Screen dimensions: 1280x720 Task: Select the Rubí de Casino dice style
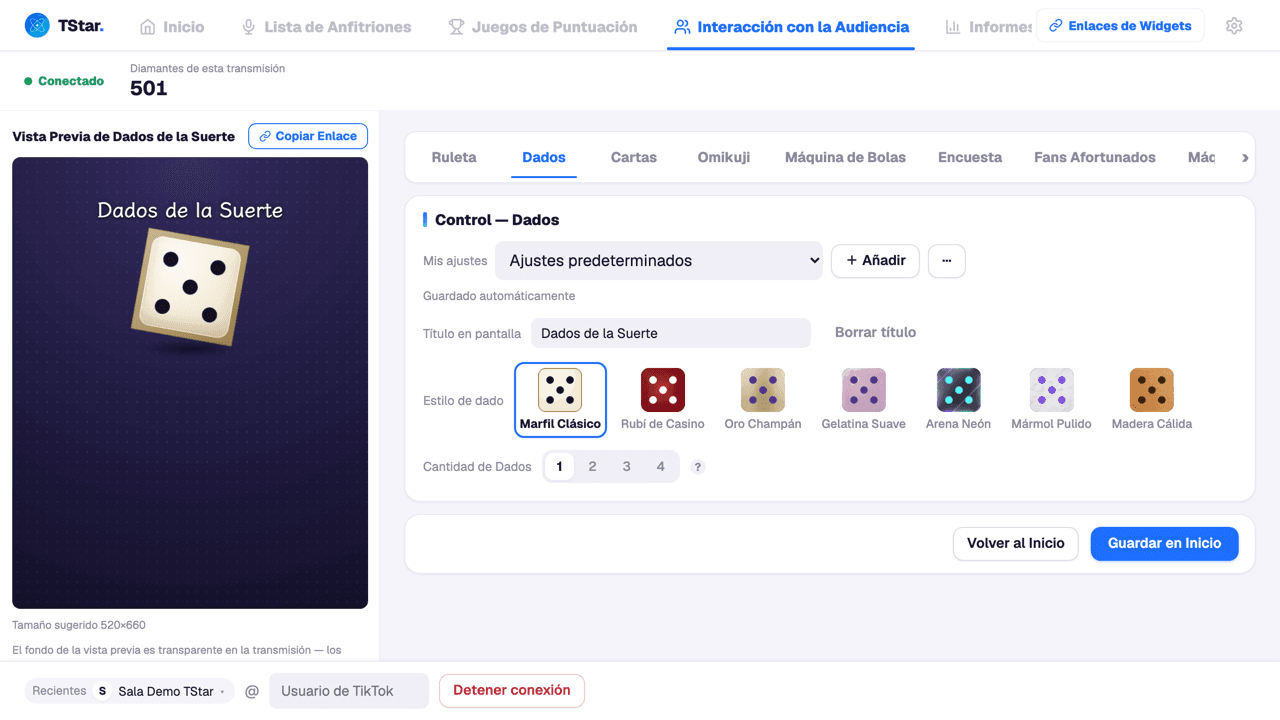pos(663,399)
